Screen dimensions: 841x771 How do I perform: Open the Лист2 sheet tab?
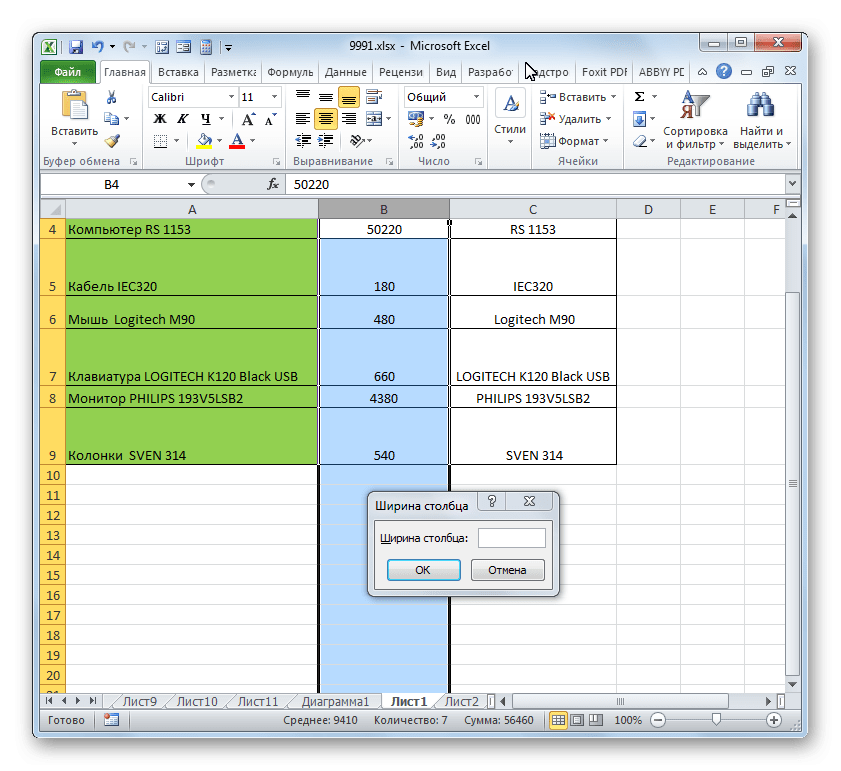pyautogui.click(x=461, y=701)
